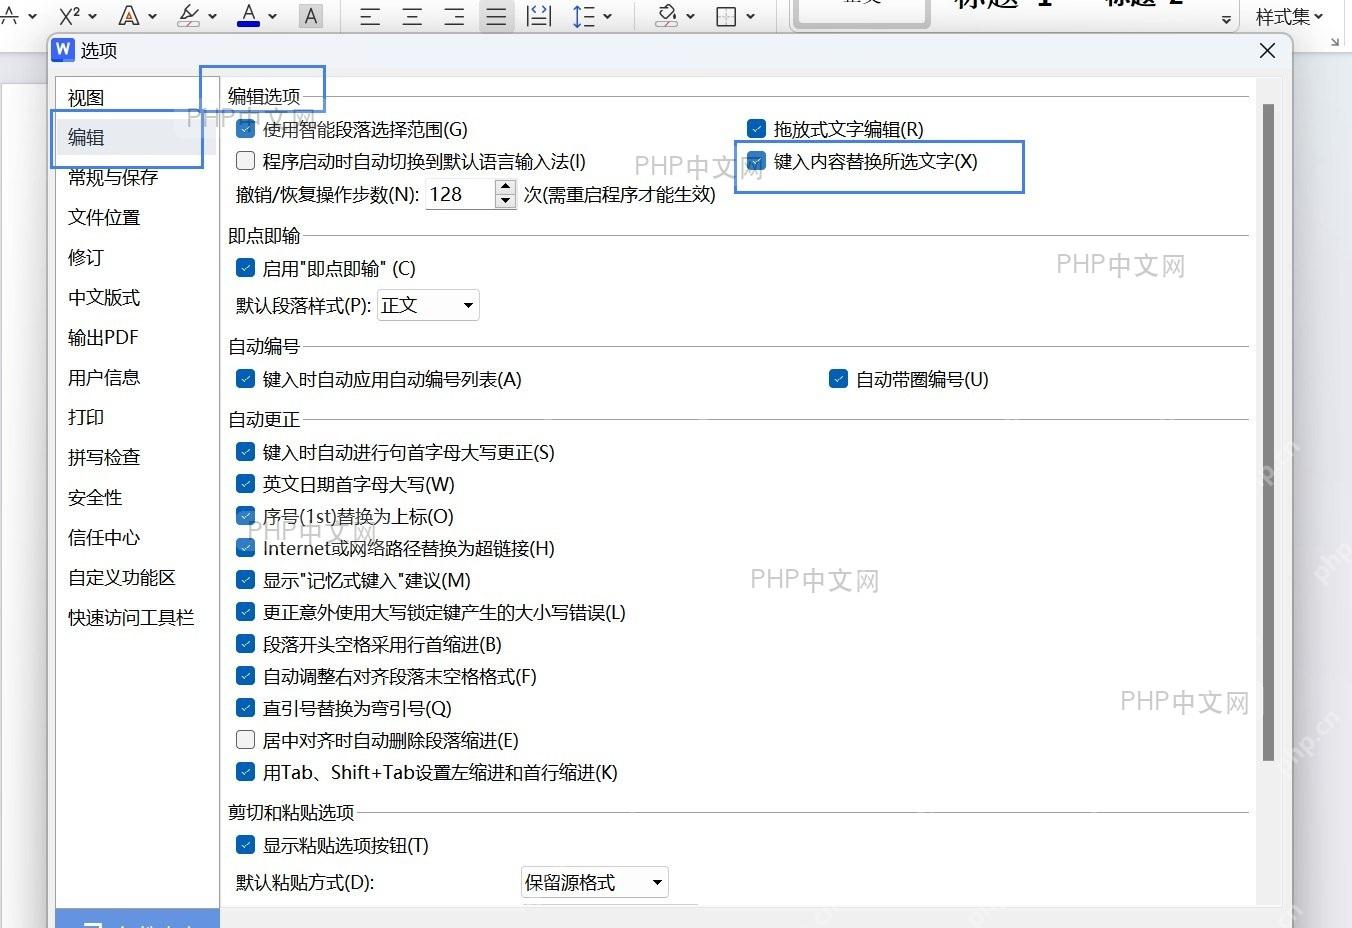Screen dimensions: 1352x928
Task: Disable 启用"即点即输"(C) checkbox
Action: 245,268
